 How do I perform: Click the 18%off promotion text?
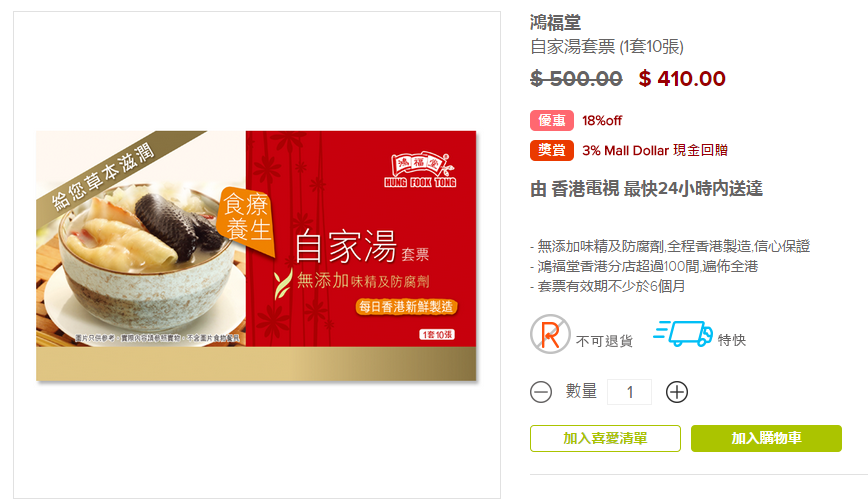[602, 121]
